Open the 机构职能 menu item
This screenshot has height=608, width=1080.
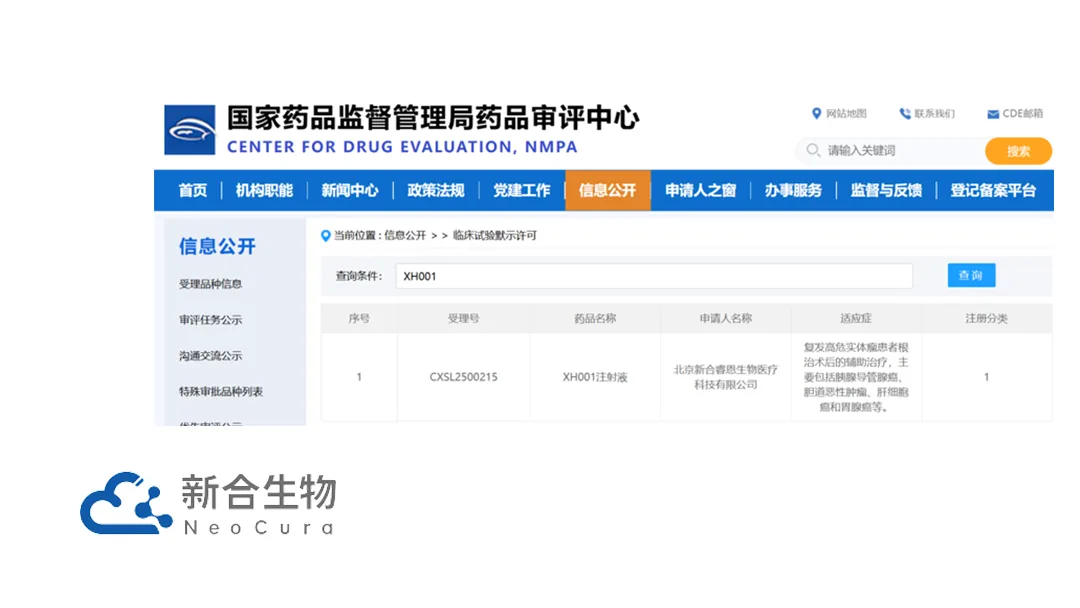[264, 191]
